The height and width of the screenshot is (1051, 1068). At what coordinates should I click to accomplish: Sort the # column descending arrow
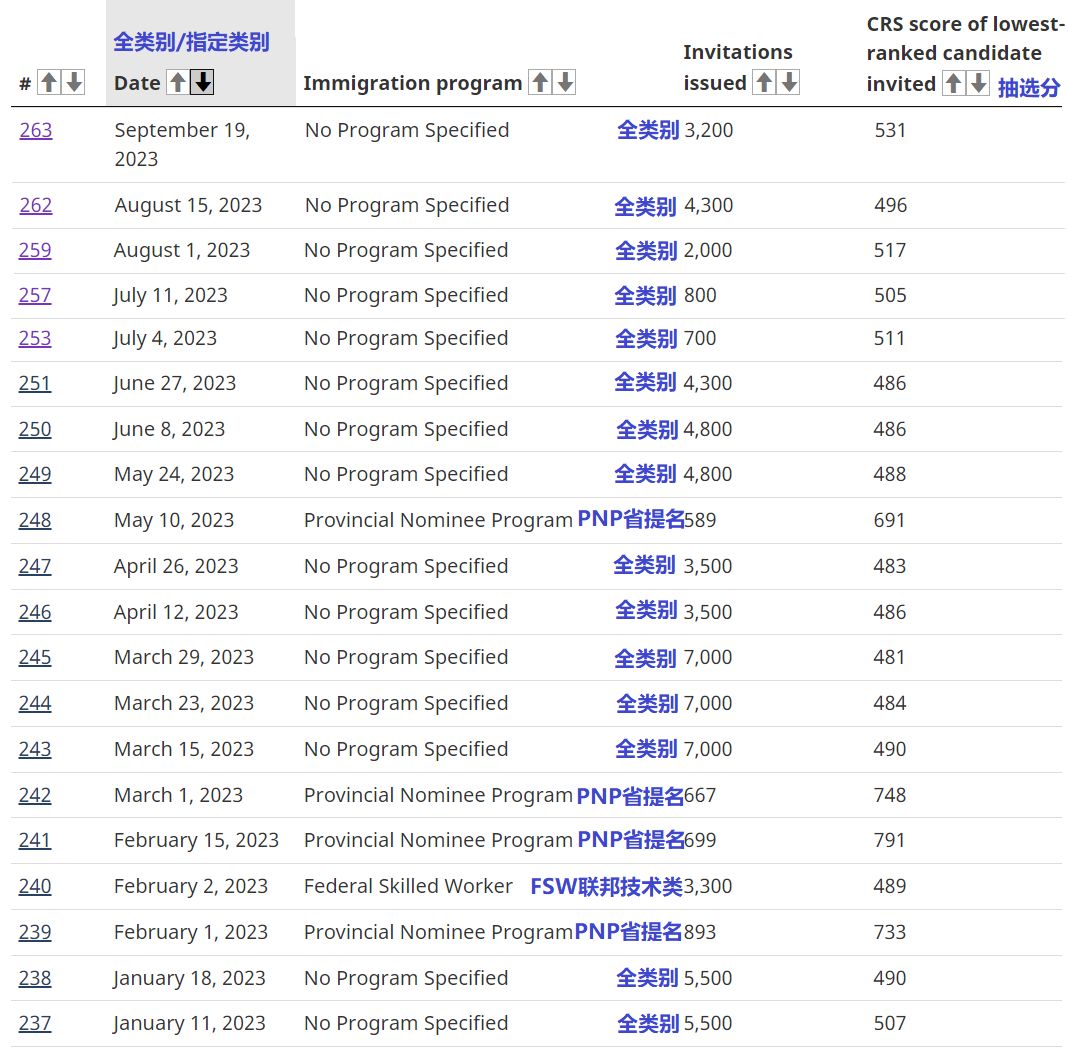pyautogui.click(x=74, y=82)
